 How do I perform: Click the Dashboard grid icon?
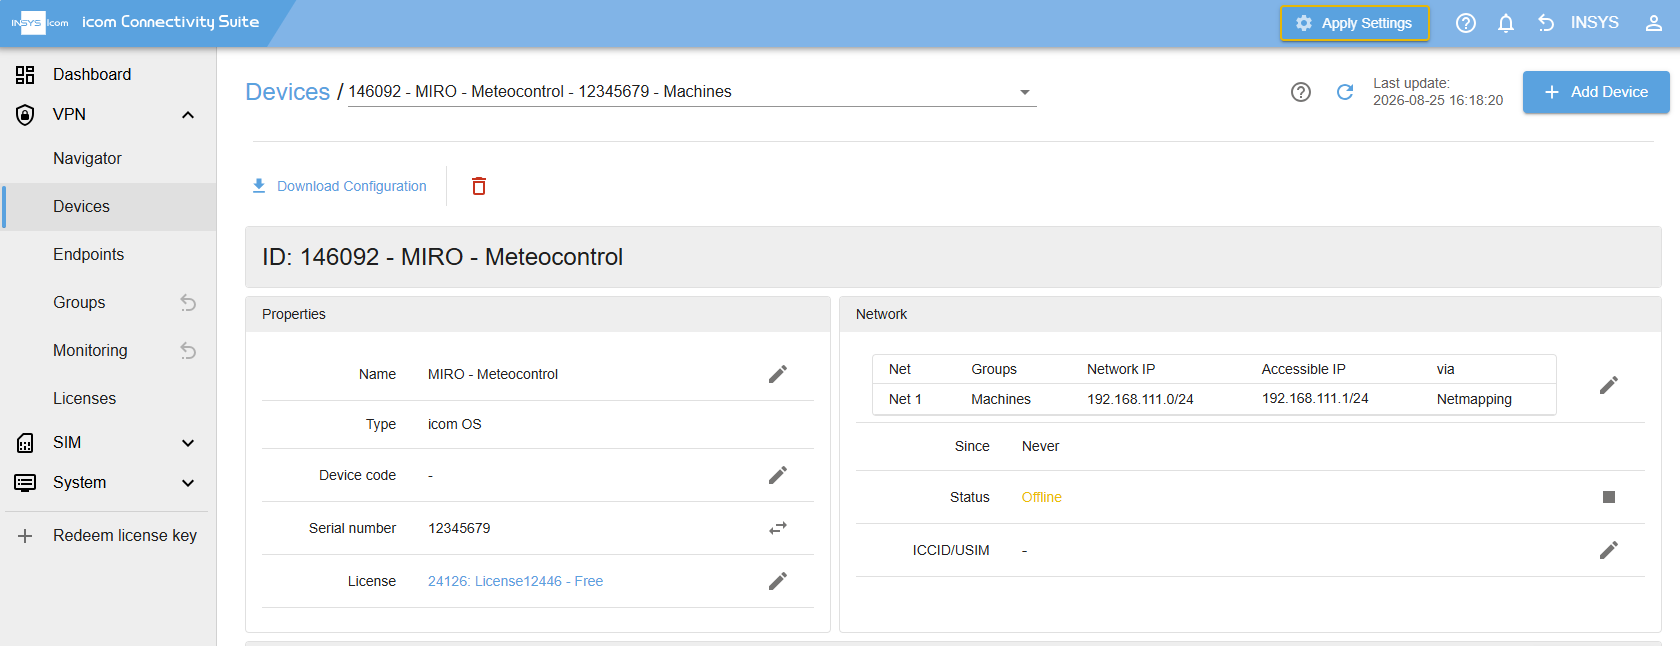click(x=25, y=75)
